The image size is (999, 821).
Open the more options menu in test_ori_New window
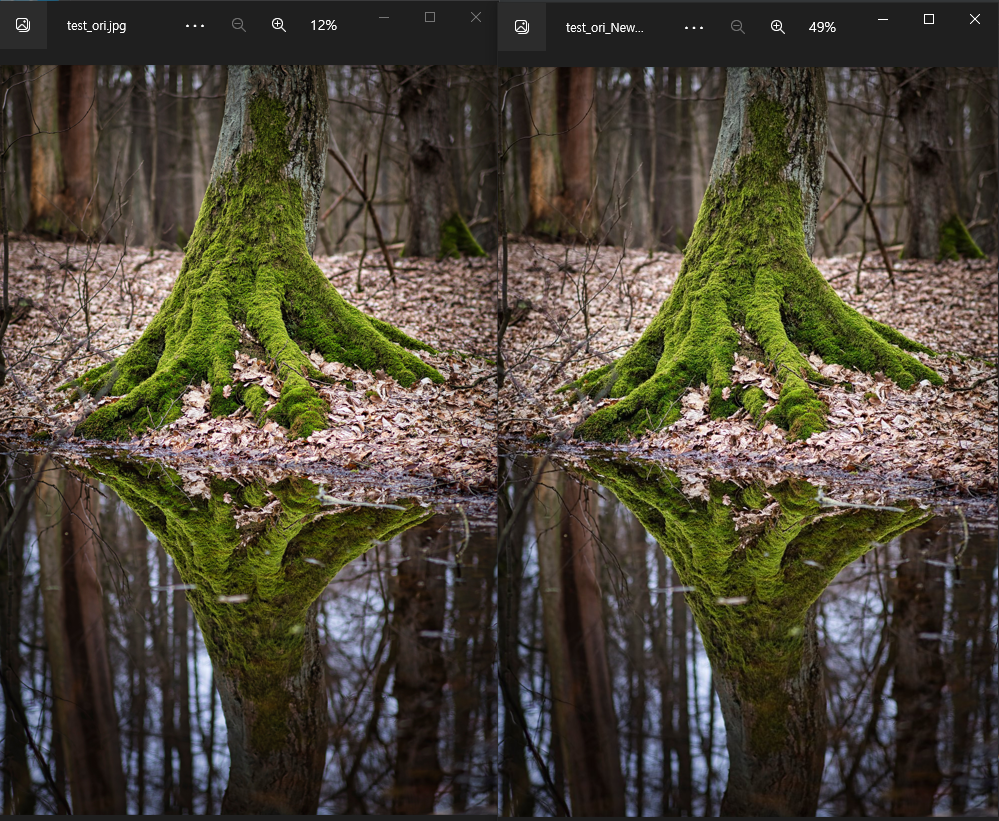(x=694, y=27)
